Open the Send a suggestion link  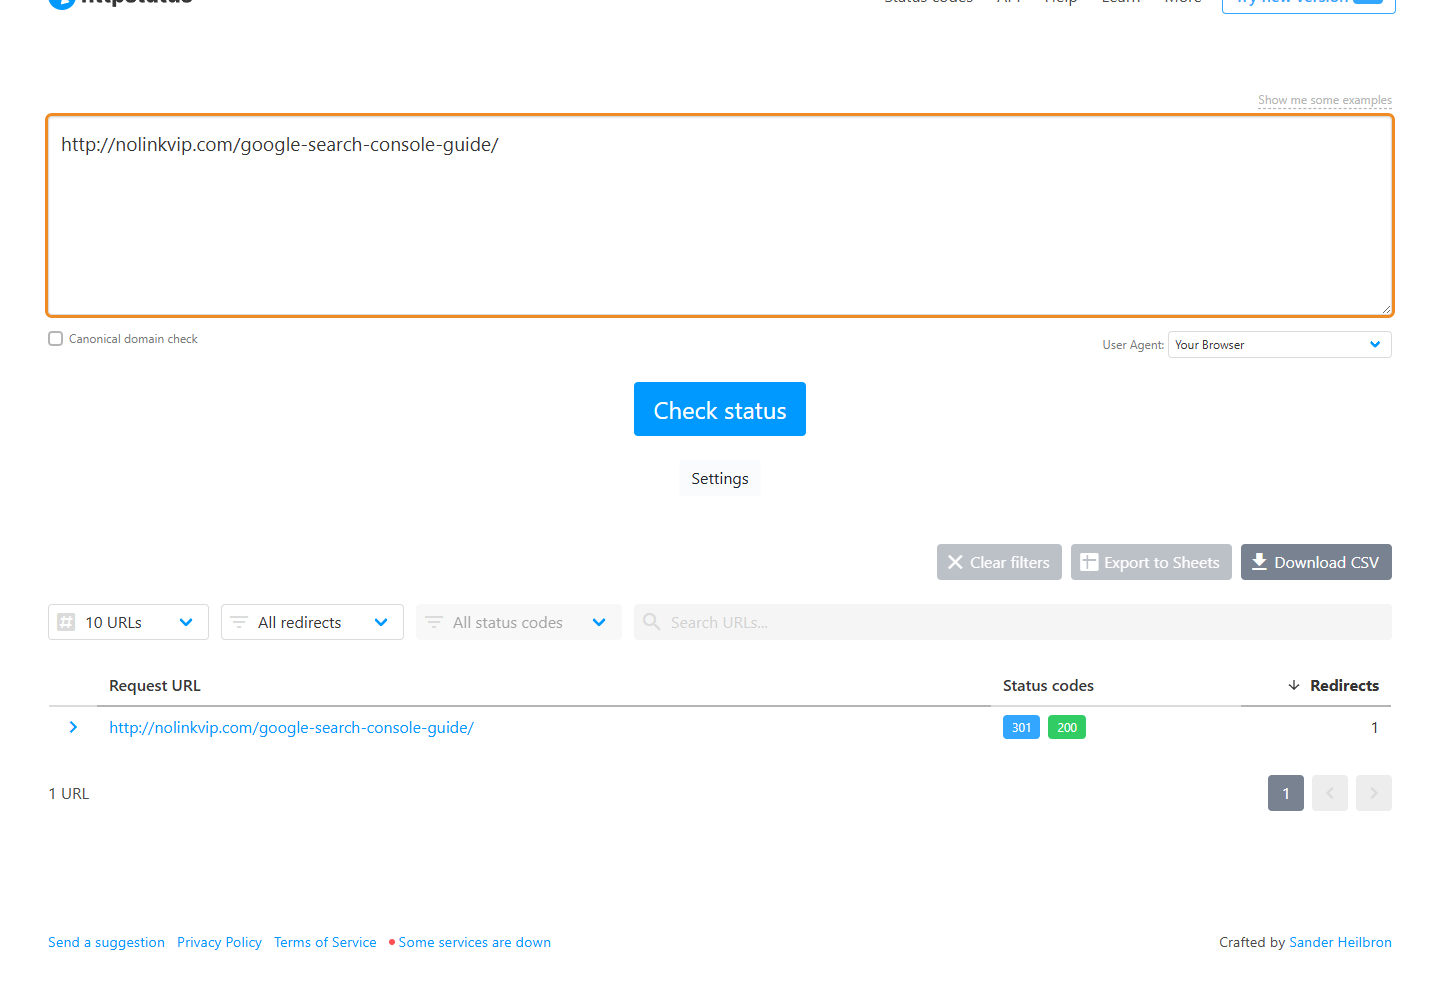[106, 942]
